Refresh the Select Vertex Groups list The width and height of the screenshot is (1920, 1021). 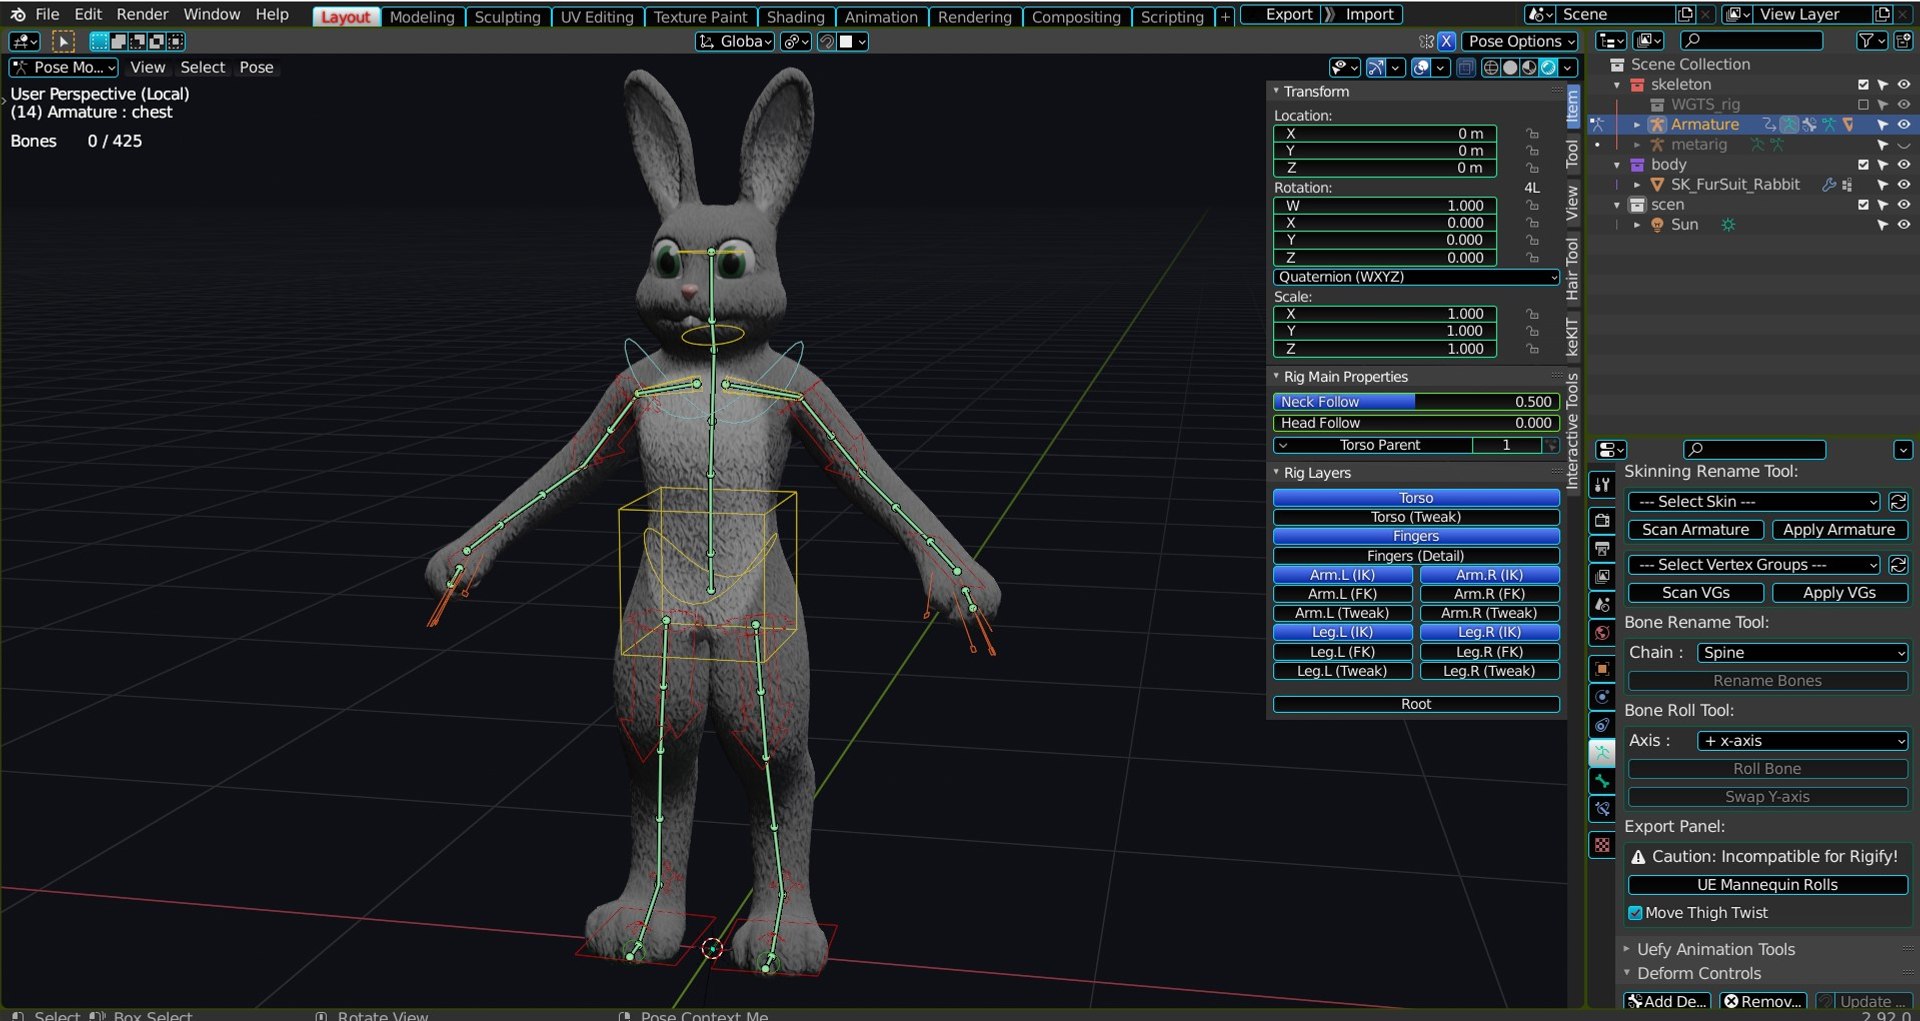pyautogui.click(x=1898, y=565)
